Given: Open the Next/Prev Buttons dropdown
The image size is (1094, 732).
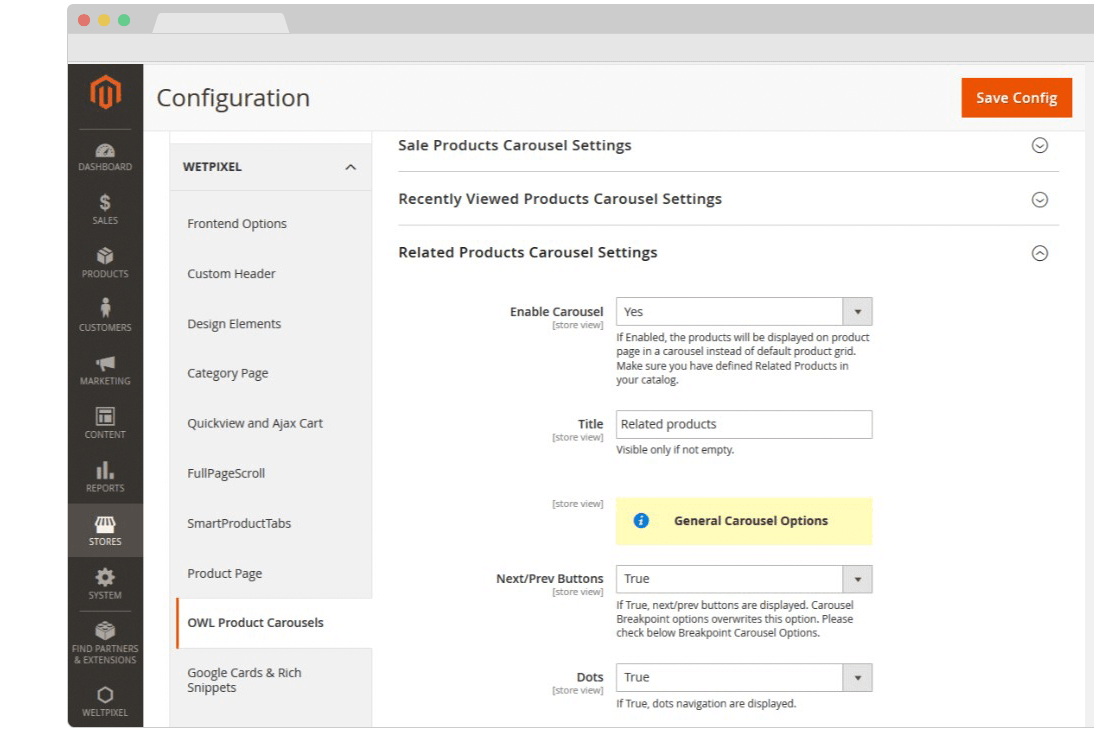Looking at the screenshot, I should pos(743,579).
